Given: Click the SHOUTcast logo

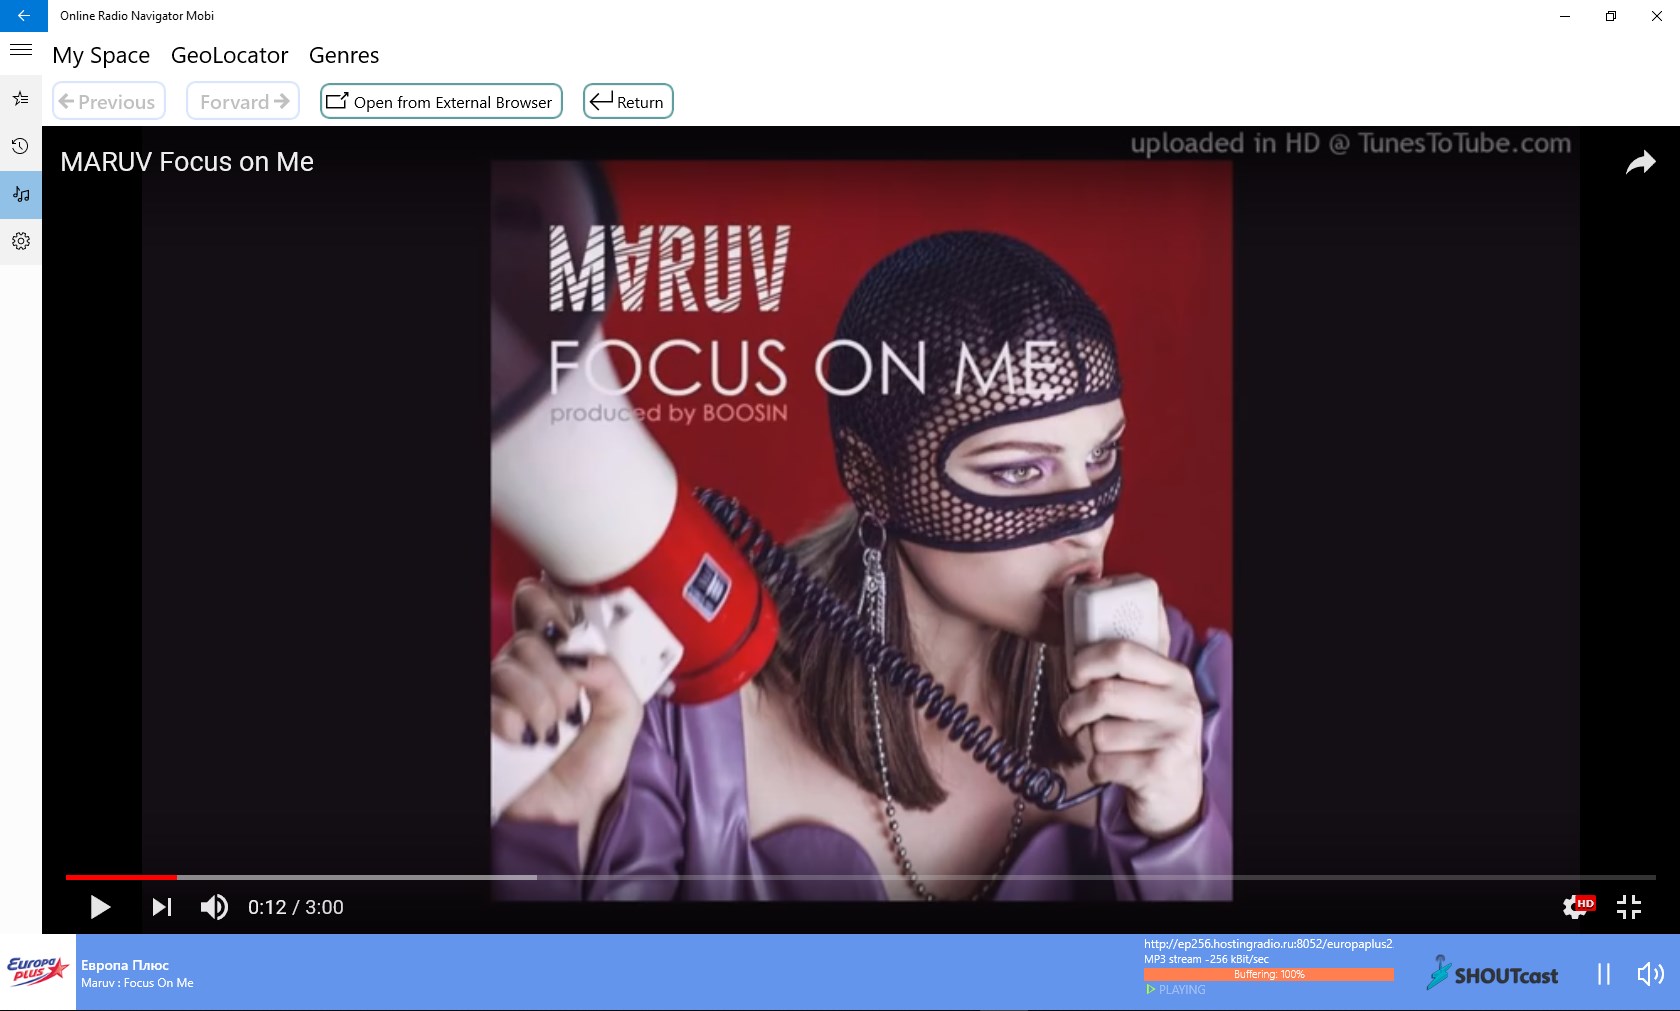Looking at the screenshot, I should pos(1492,974).
